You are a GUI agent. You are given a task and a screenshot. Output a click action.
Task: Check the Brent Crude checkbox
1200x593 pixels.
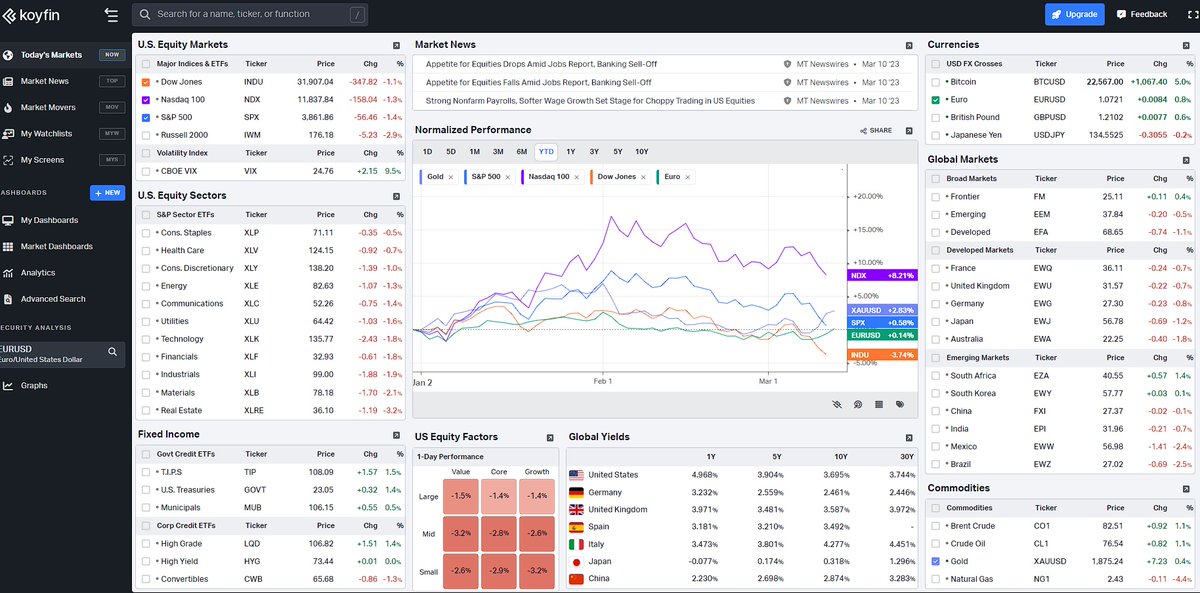pyautogui.click(x=935, y=525)
